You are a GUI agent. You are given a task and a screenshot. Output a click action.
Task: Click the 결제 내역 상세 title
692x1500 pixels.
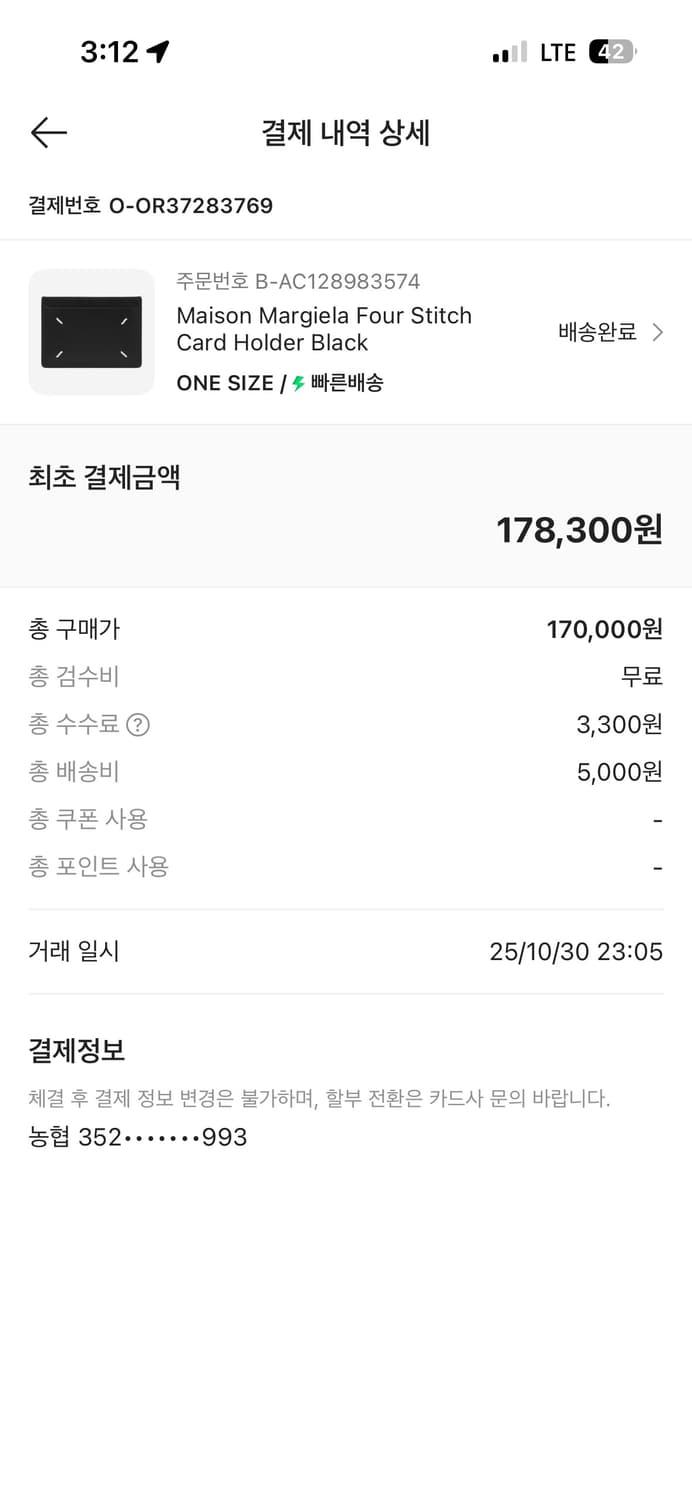346,133
